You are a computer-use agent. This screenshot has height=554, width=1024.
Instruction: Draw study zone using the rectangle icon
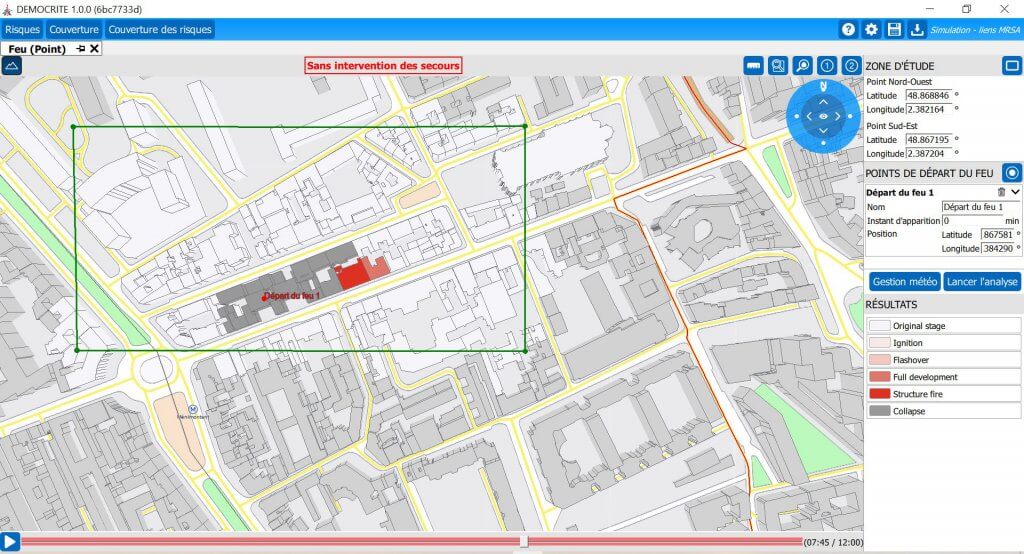pyautogui.click(x=1011, y=65)
